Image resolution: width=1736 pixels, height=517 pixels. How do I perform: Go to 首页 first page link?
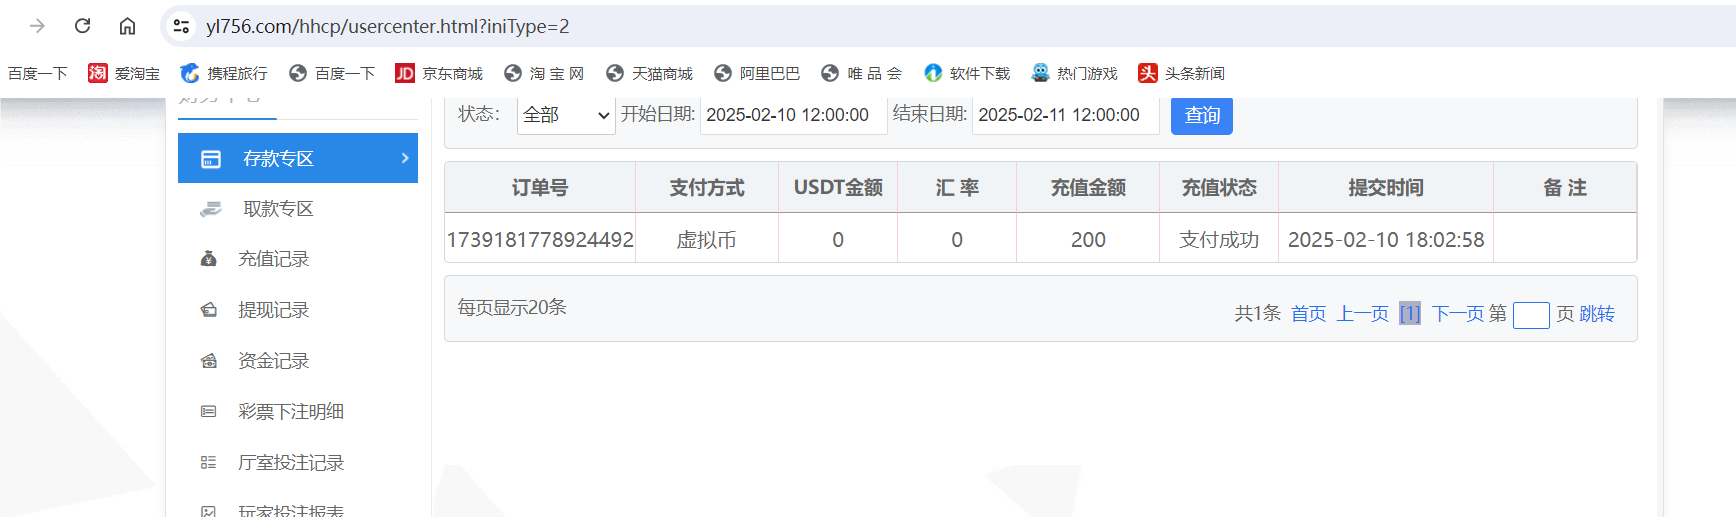(x=1308, y=314)
